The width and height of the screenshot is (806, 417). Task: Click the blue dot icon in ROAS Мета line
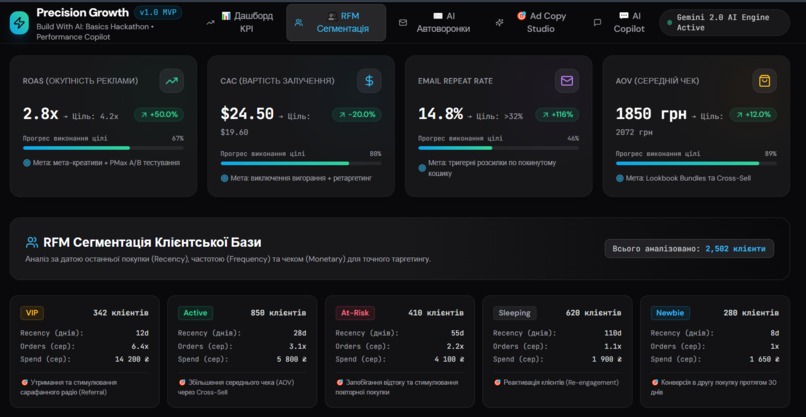click(27, 163)
